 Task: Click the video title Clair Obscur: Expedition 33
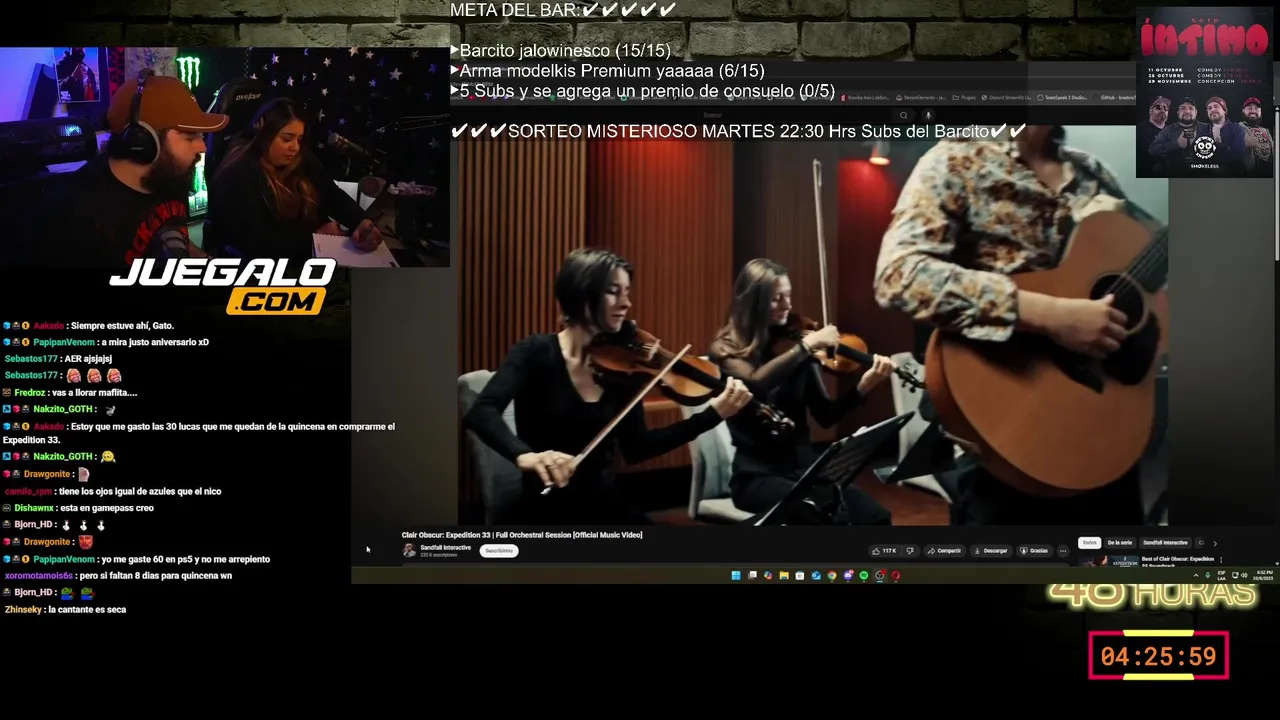[522, 535]
